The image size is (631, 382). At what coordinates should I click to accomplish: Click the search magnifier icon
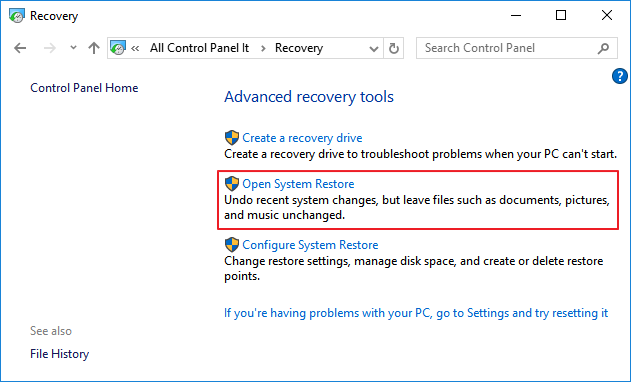click(x=603, y=48)
